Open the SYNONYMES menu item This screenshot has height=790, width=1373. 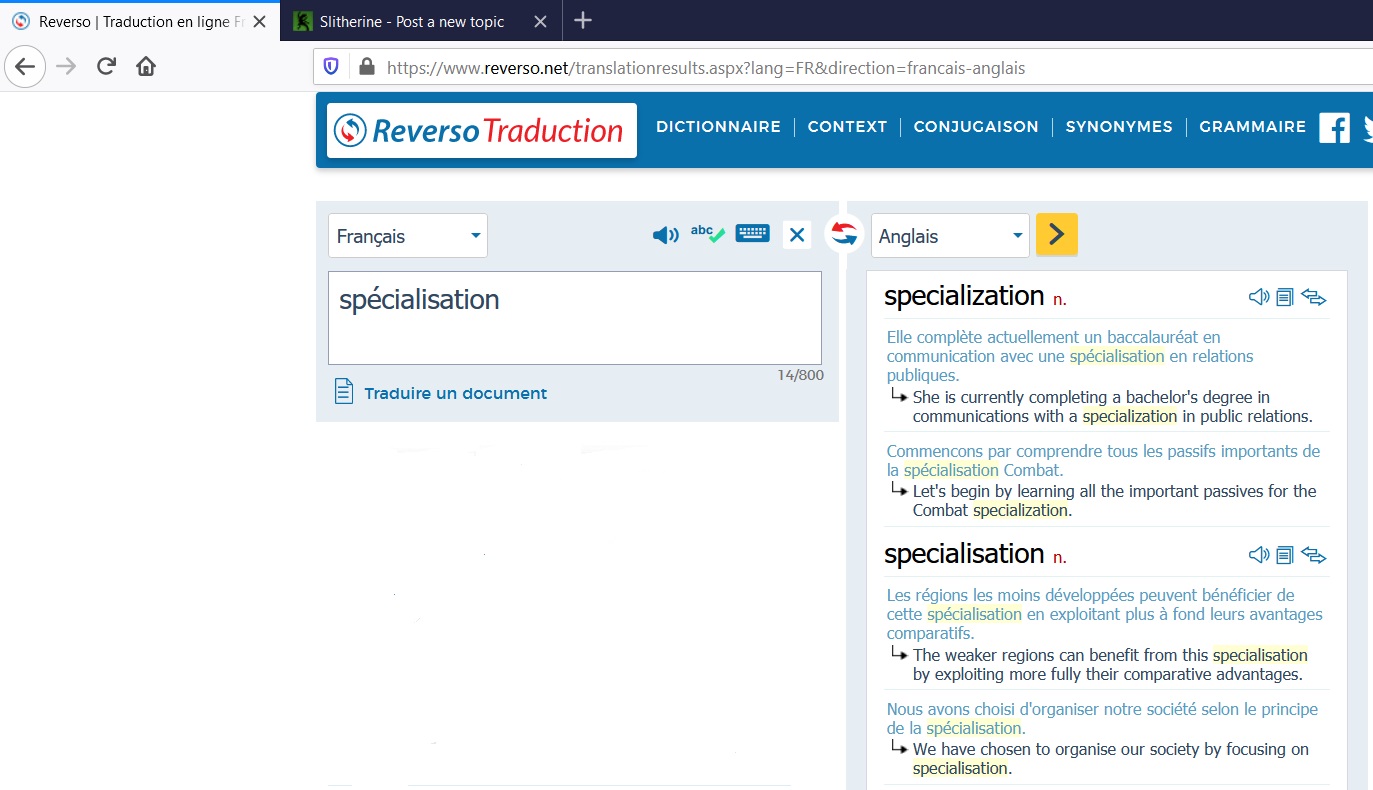click(x=1119, y=127)
